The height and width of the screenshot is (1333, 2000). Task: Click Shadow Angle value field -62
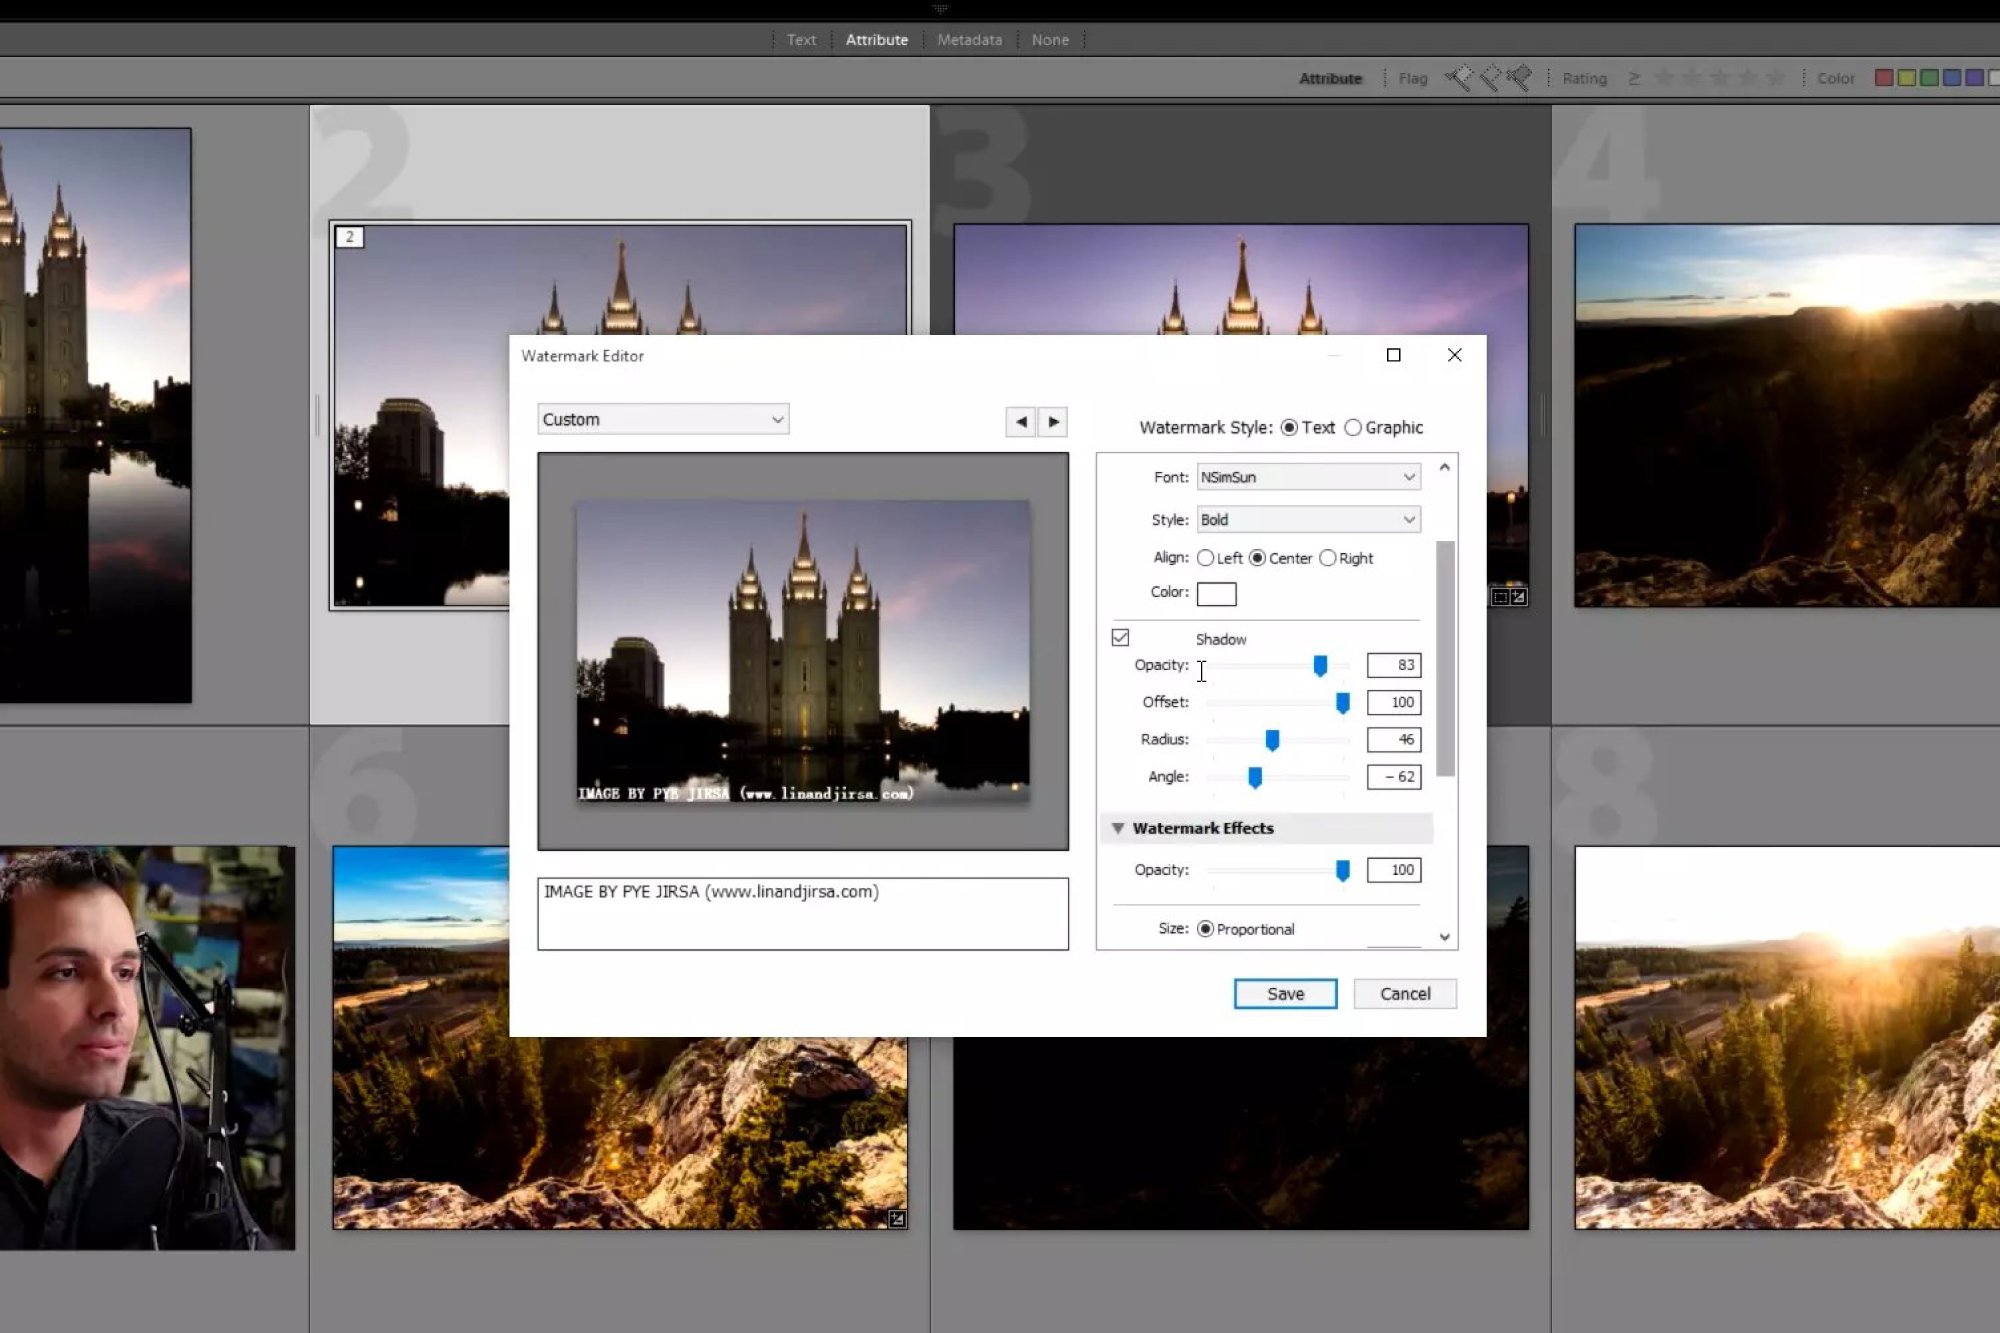pos(1394,777)
